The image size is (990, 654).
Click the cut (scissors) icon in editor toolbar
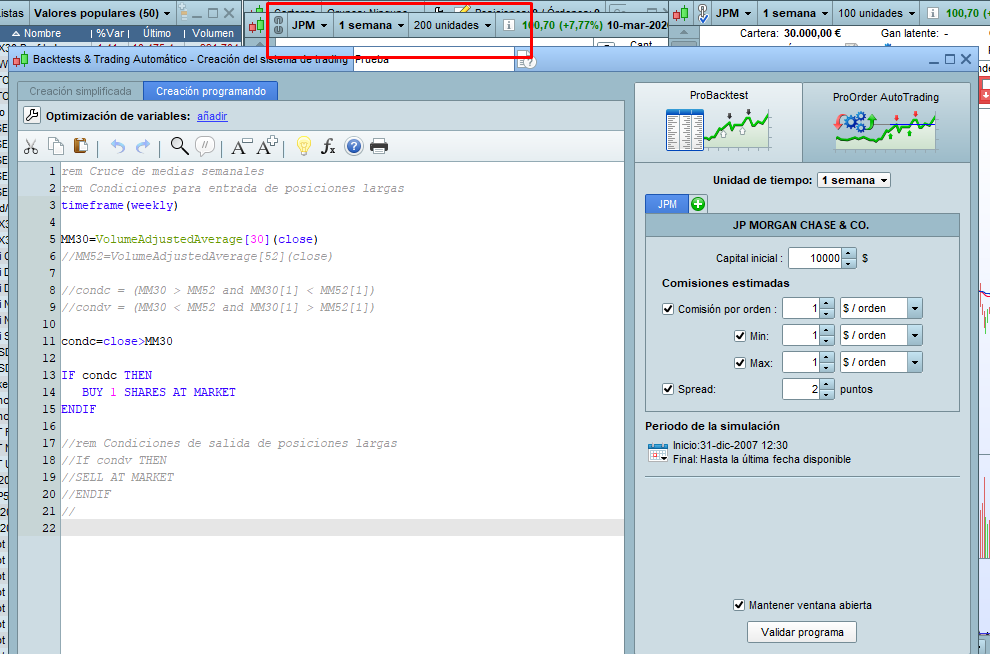tap(31, 147)
